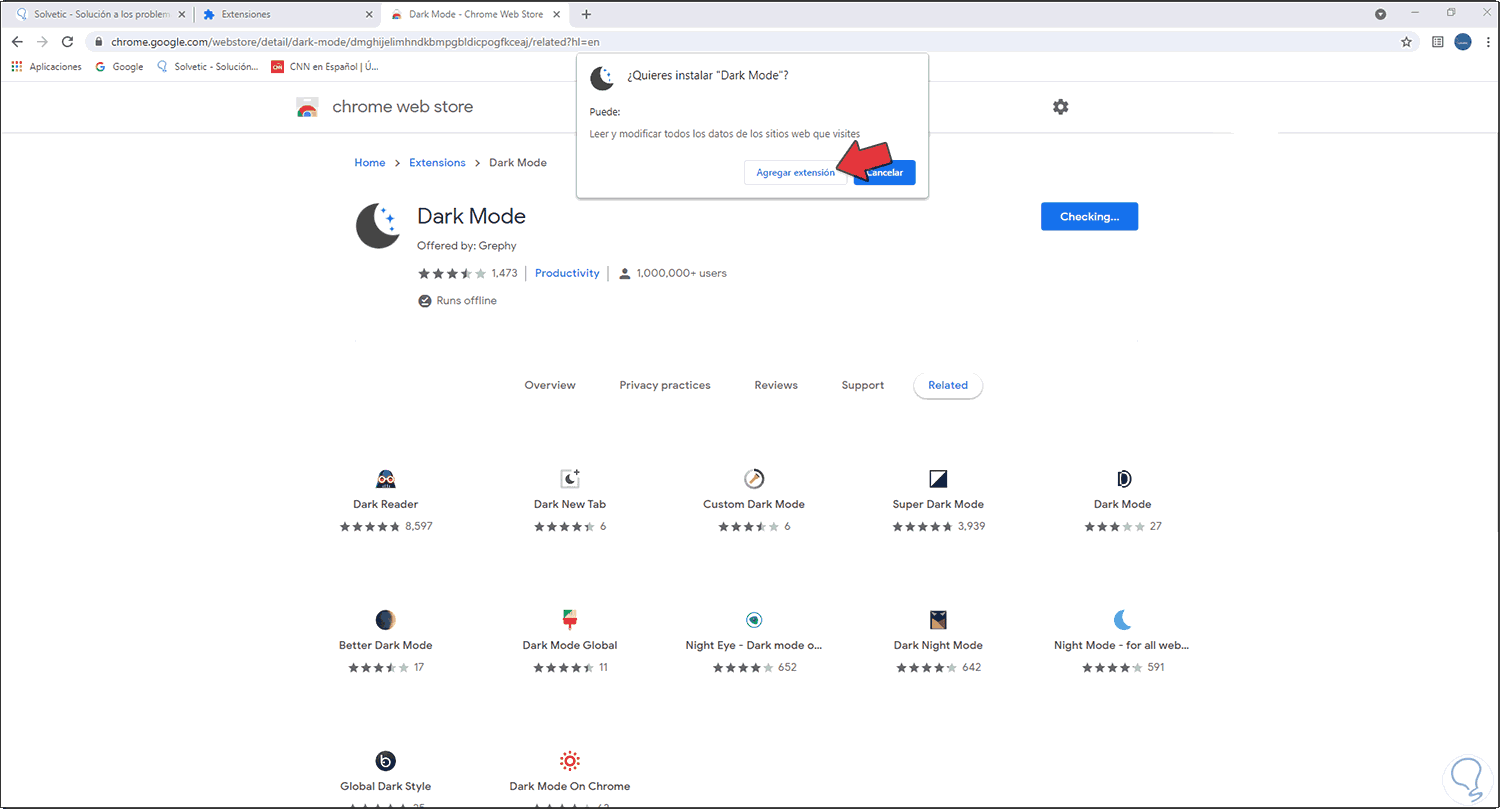This screenshot has width=1500, height=809.
Task: Switch to the Extensiones browser tab
Action: [286, 14]
